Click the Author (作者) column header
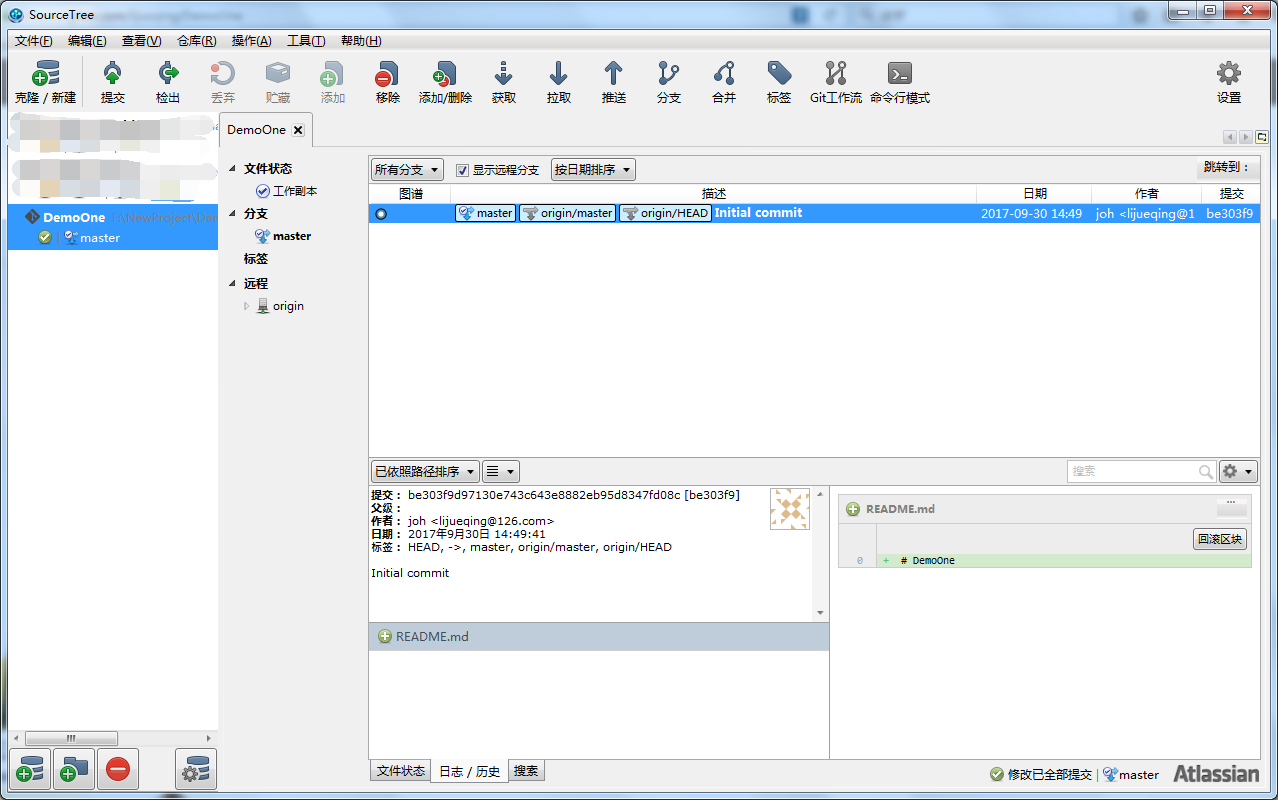Image resolution: width=1278 pixels, height=800 pixels. pos(1146,194)
